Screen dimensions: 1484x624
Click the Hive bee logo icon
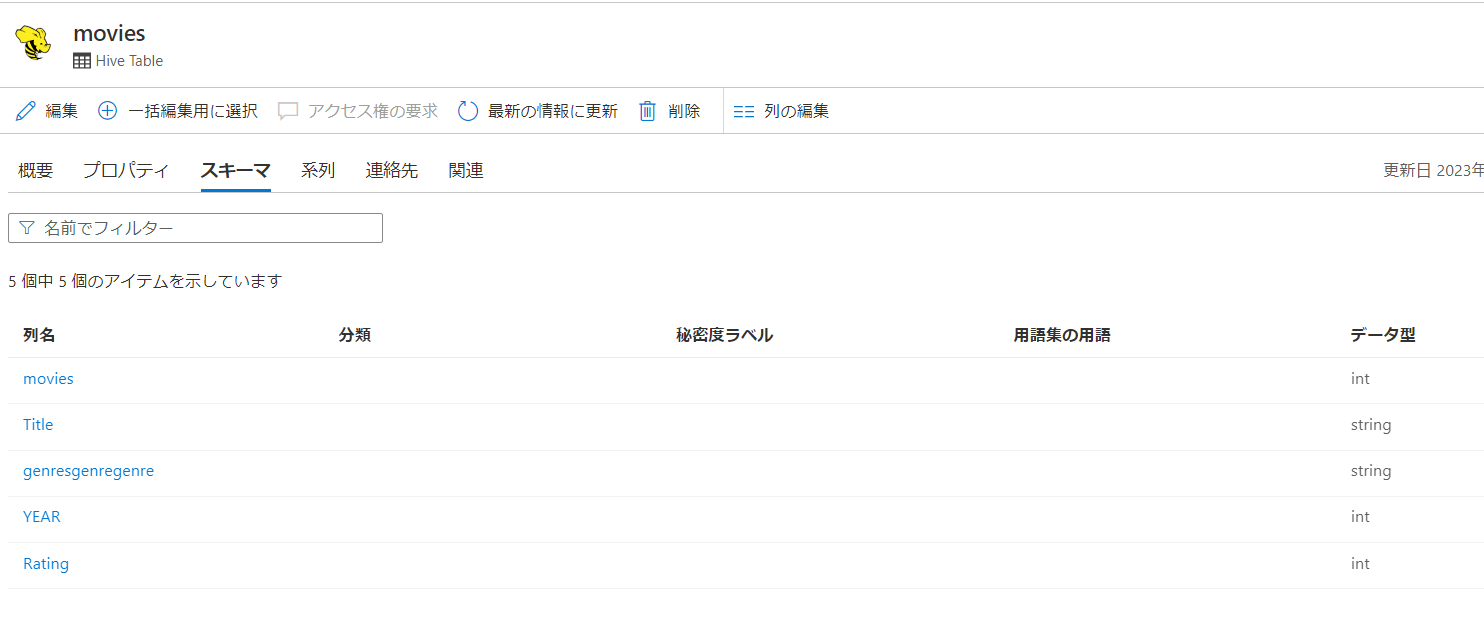tap(33, 42)
